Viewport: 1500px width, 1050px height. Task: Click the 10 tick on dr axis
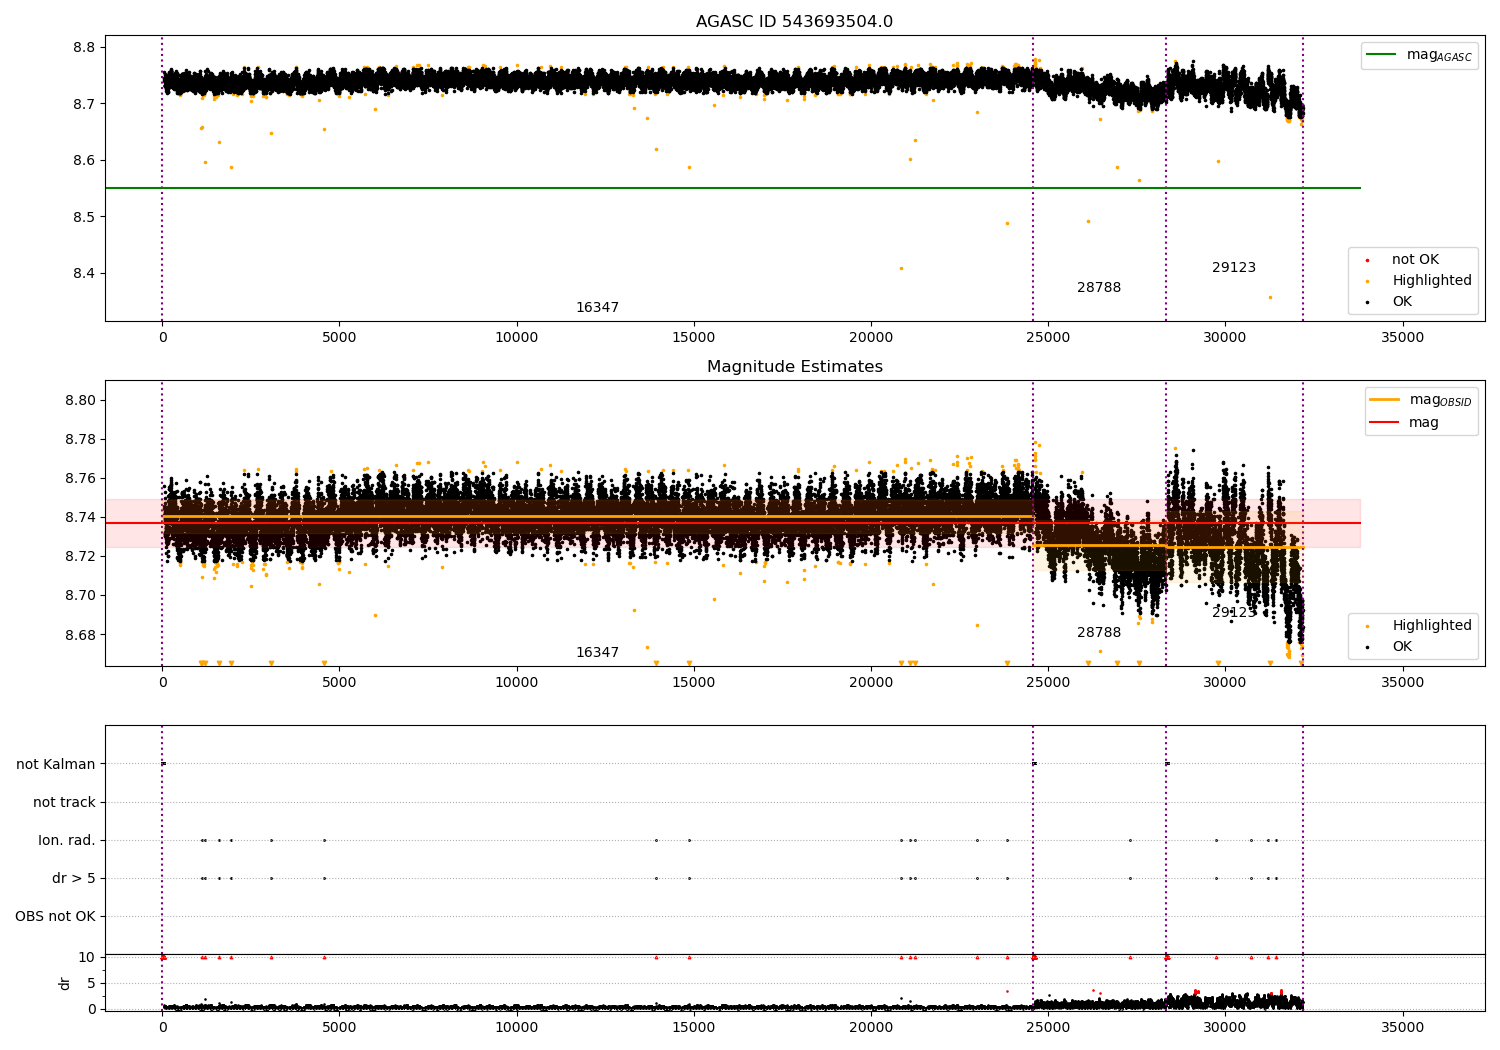(87, 957)
